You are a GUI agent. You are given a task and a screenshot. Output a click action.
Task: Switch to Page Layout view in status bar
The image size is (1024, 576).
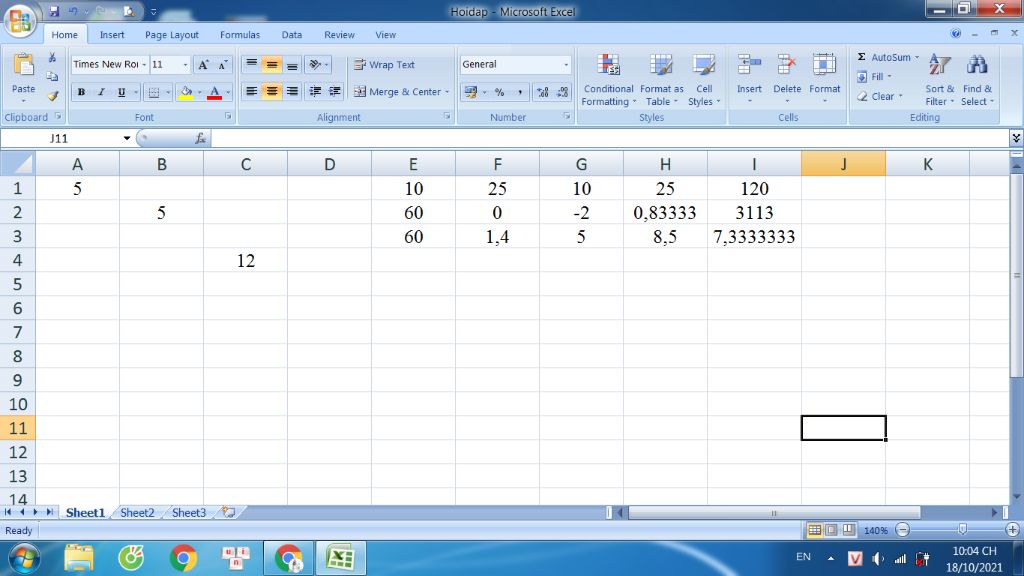pyautogui.click(x=831, y=530)
